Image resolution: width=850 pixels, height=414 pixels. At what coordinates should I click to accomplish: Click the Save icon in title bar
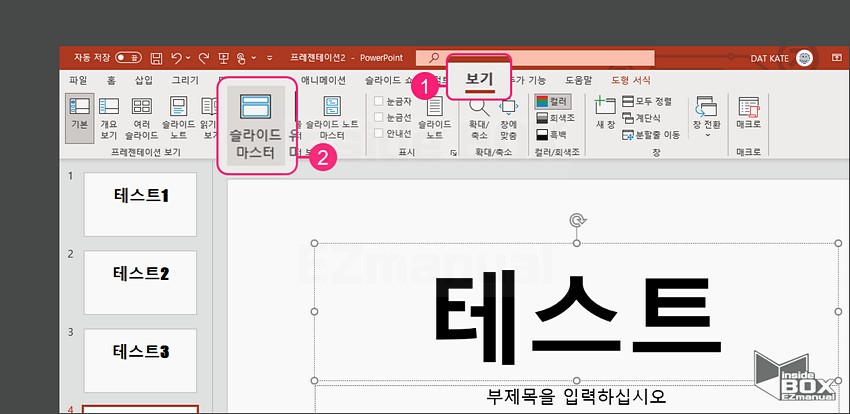pyautogui.click(x=156, y=58)
